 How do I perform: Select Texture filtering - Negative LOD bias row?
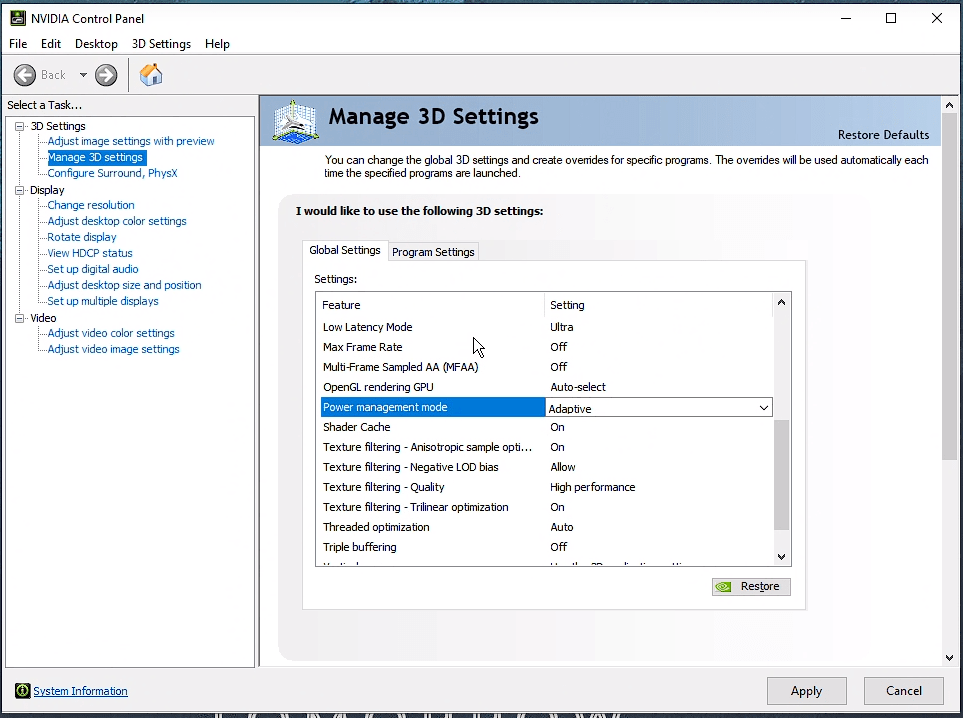547,467
